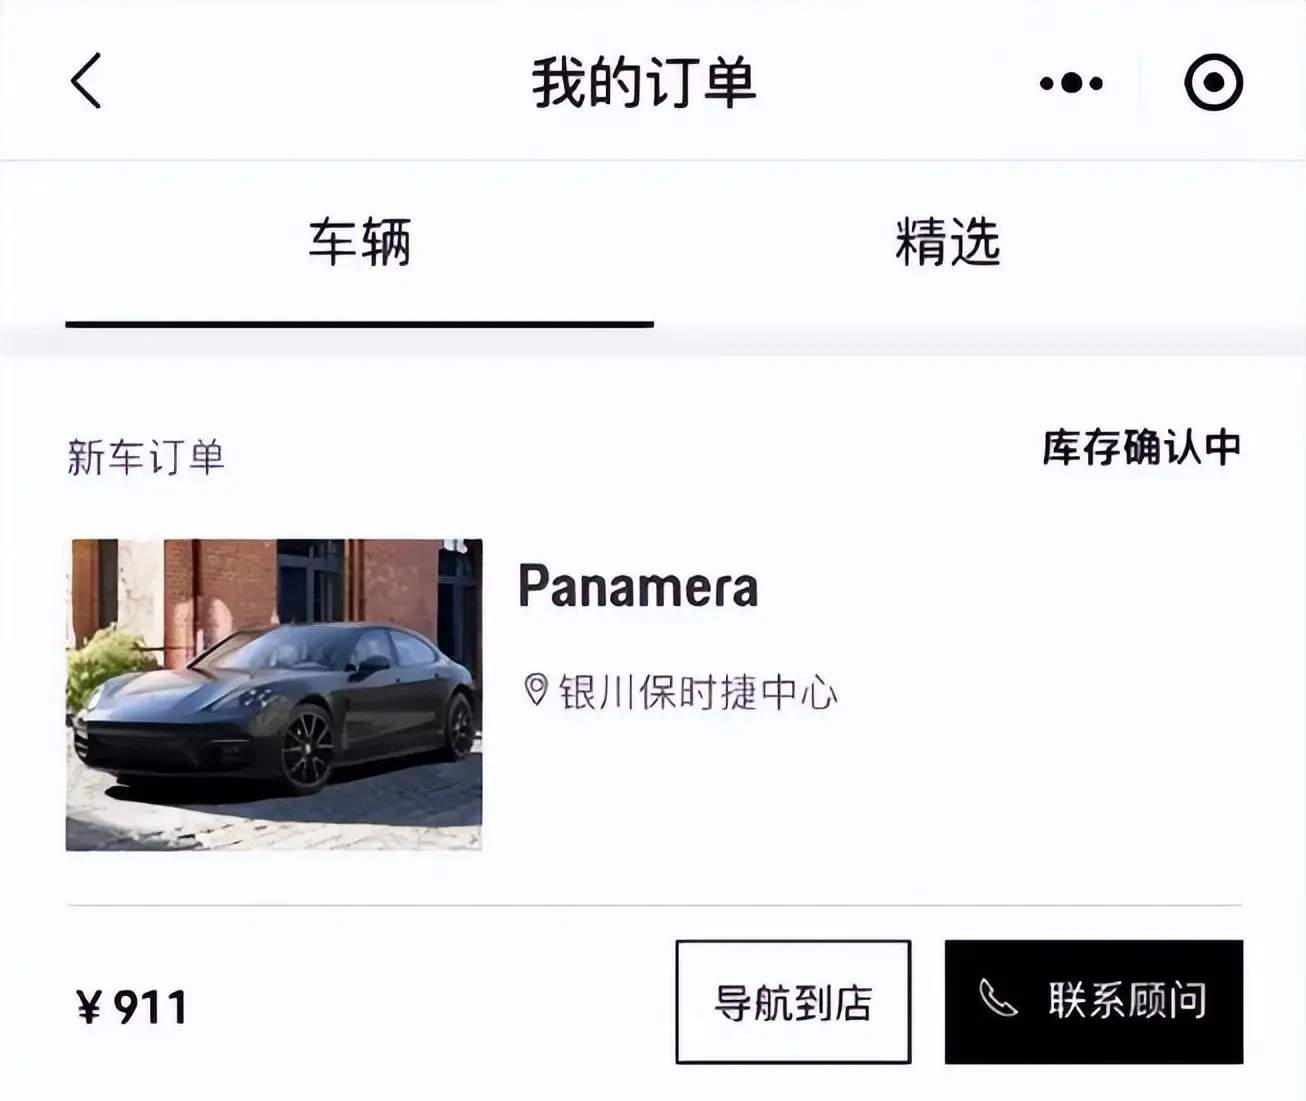Click the location pin icon beside 银川保时捷中心
This screenshot has width=1306, height=1101.
click(x=536, y=690)
